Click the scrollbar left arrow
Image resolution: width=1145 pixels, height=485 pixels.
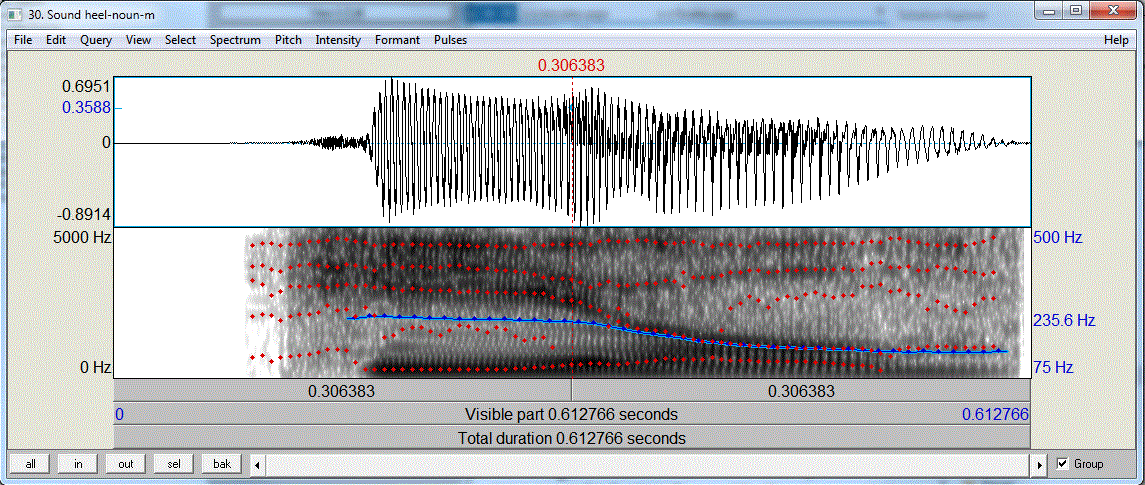pos(257,464)
